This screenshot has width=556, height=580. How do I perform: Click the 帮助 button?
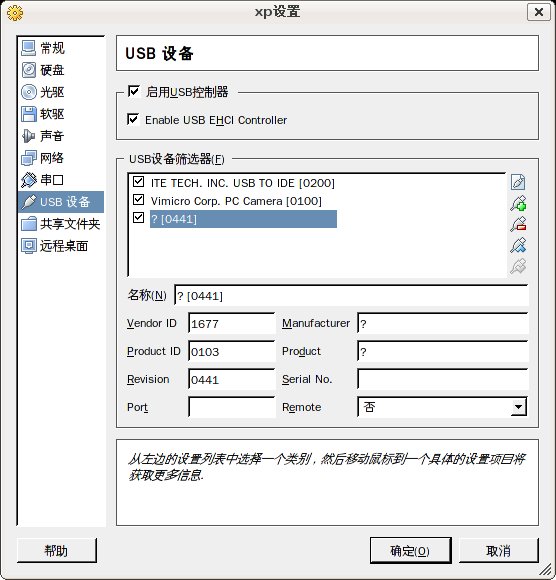[x=57, y=551]
